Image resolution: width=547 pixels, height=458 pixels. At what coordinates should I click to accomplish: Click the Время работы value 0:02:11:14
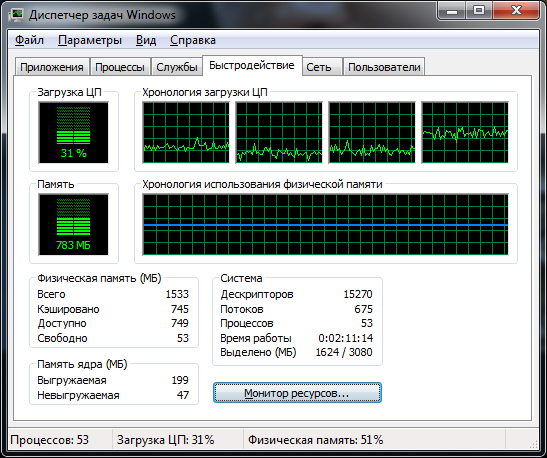[345, 338]
